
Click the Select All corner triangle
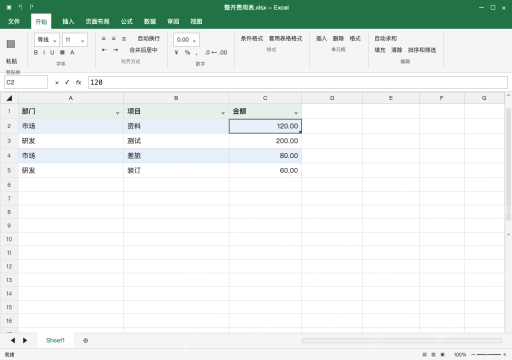point(9,98)
